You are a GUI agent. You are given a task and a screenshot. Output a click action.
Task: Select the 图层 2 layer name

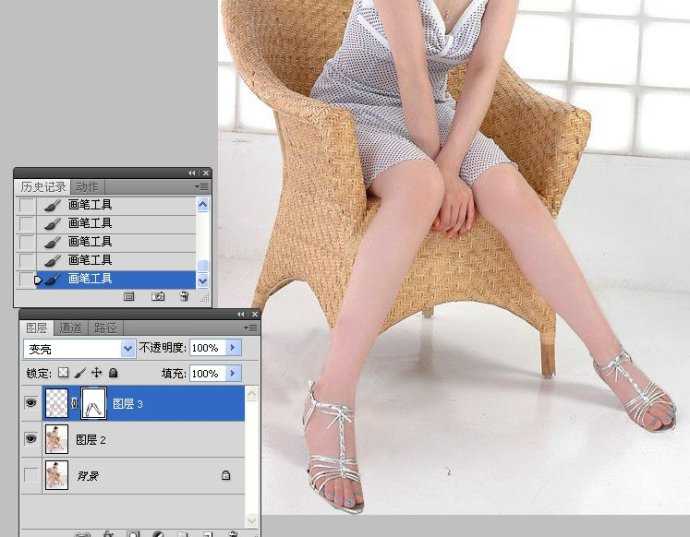tap(91, 440)
